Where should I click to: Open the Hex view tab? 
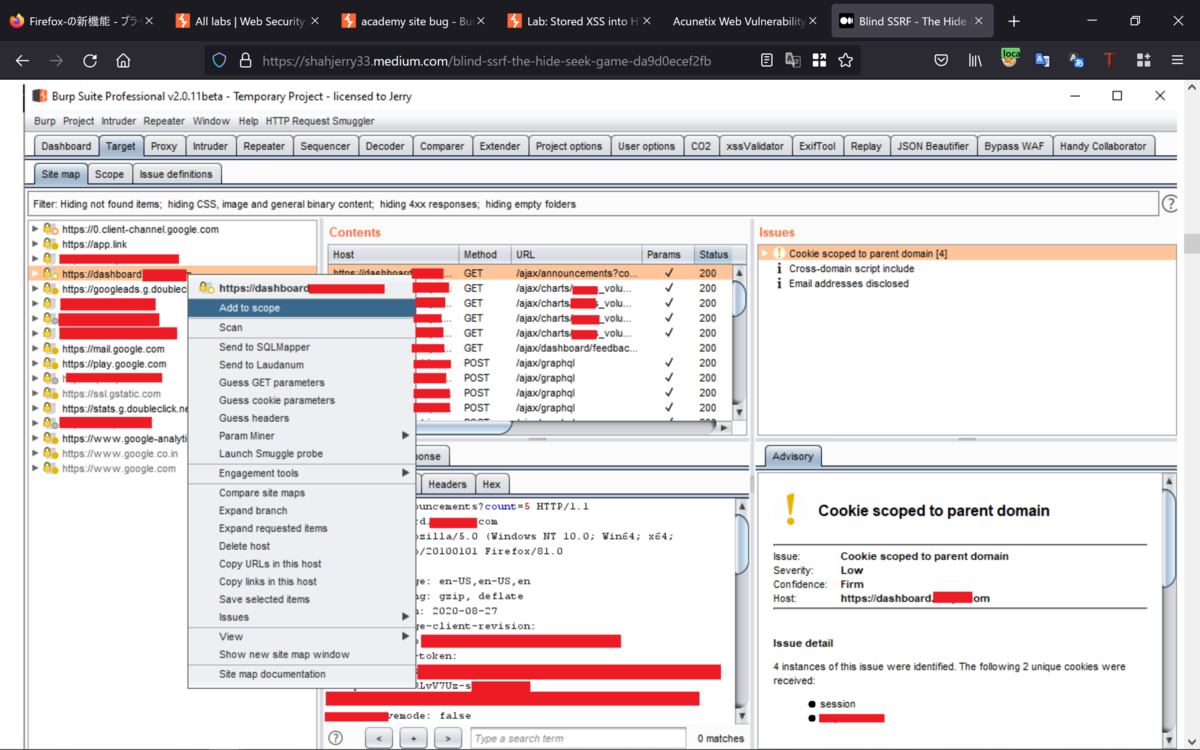(491, 484)
